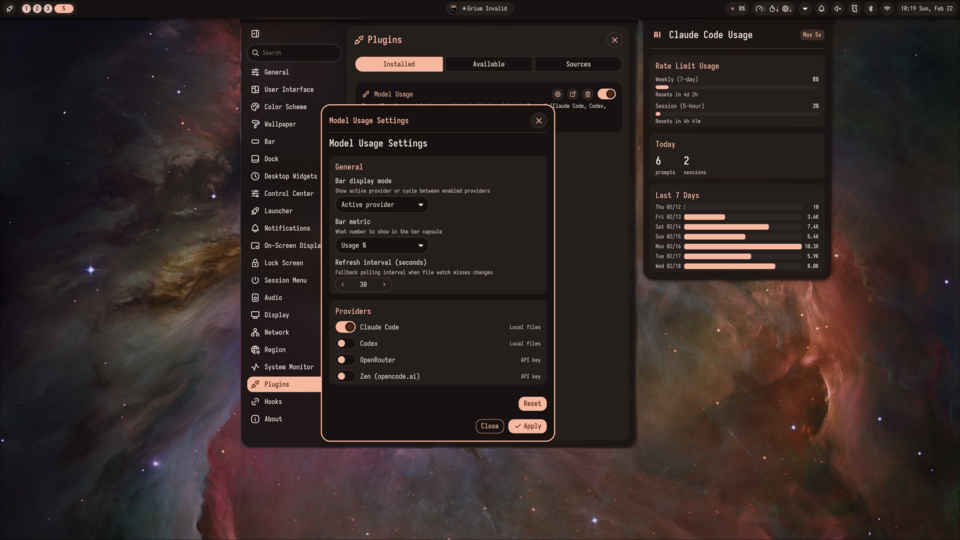Image resolution: width=960 pixels, height=540 pixels.
Task: Apply the Model Usage settings
Action: (x=527, y=426)
